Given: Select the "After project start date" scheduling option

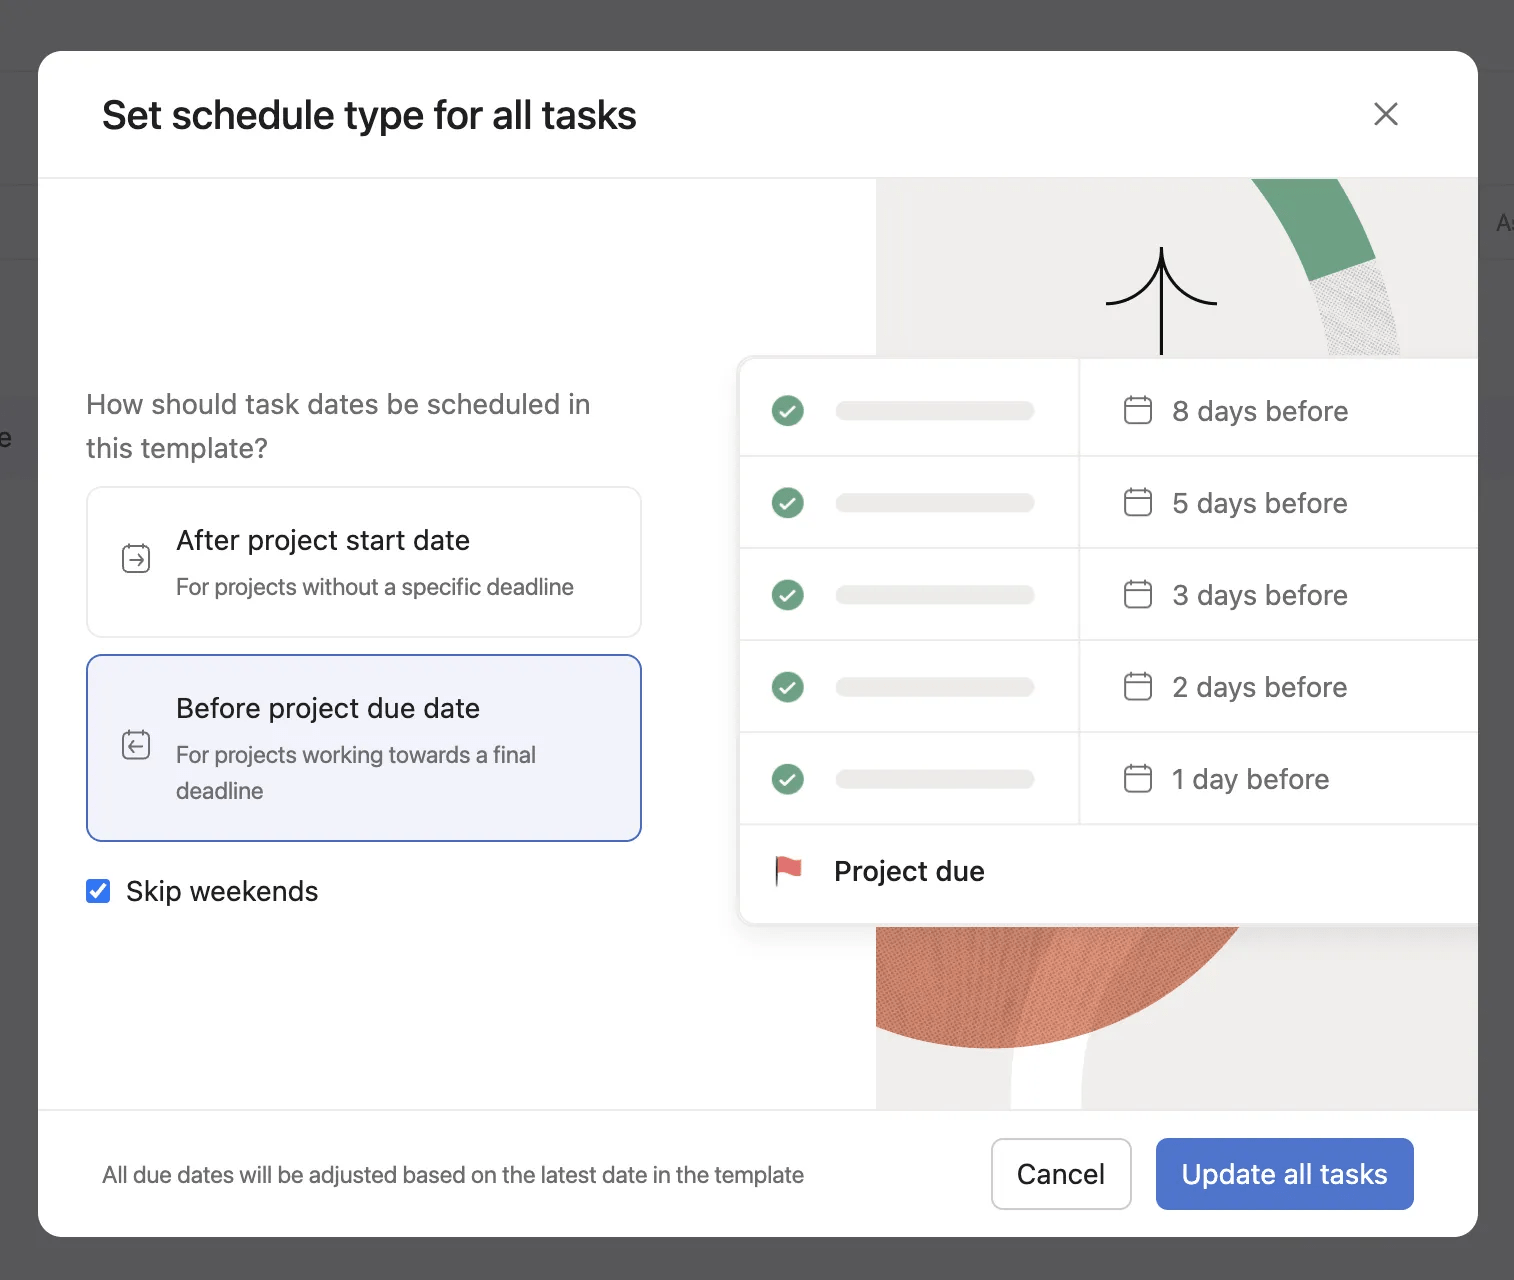Looking at the screenshot, I should point(363,562).
